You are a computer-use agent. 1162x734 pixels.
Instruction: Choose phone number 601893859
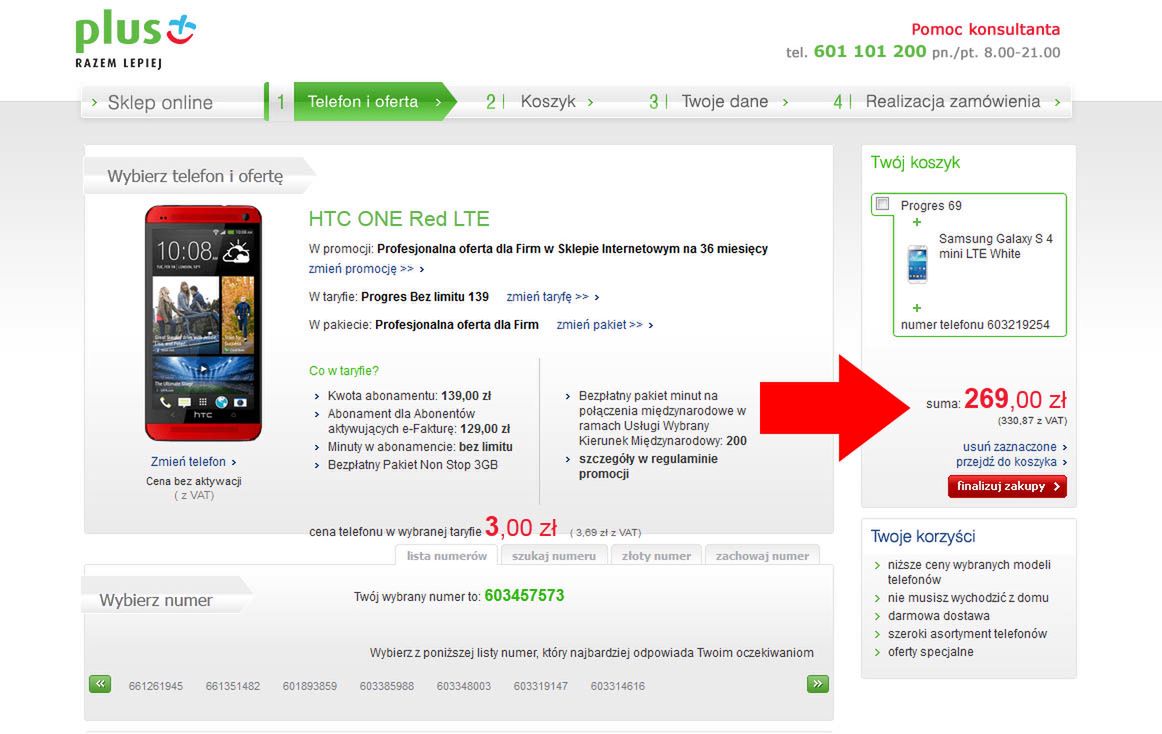point(310,687)
